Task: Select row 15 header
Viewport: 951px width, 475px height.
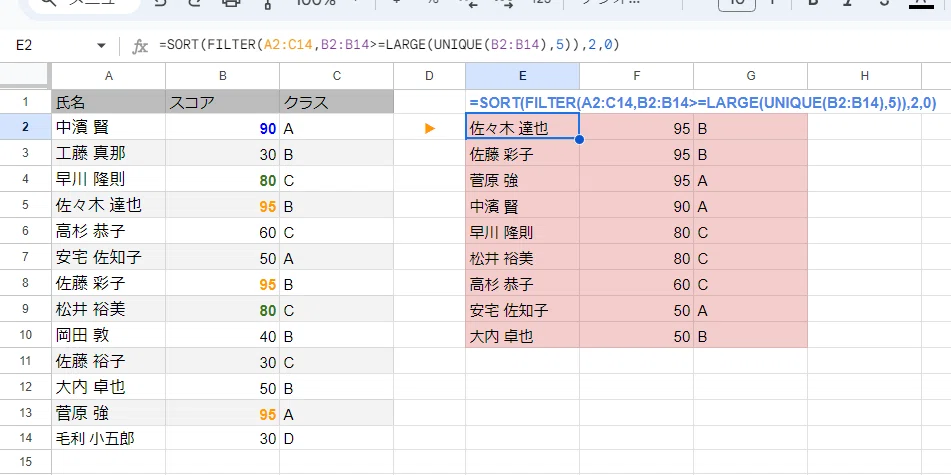Action: [x=25, y=462]
